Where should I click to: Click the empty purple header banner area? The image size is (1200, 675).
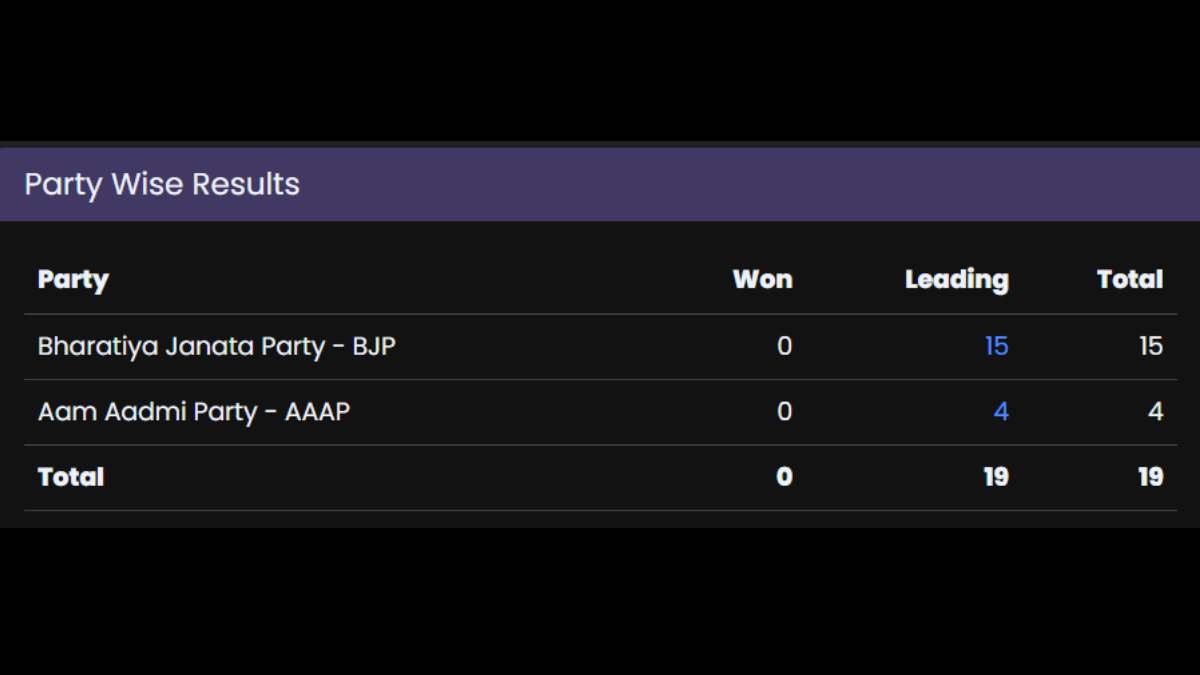[750, 185]
